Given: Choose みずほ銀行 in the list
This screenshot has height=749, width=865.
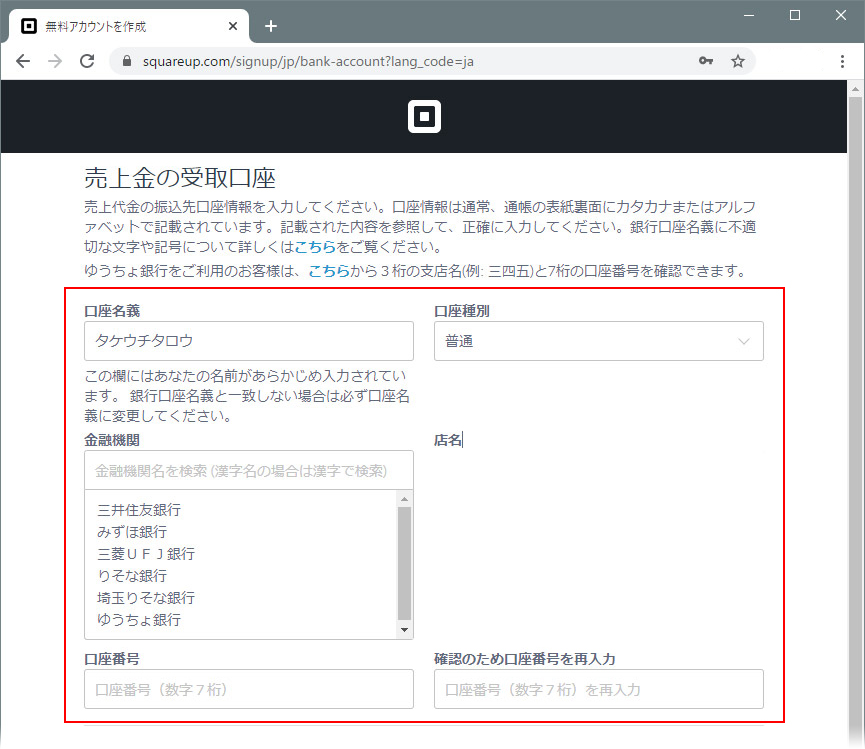Looking at the screenshot, I should pyautogui.click(x=132, y=532).
